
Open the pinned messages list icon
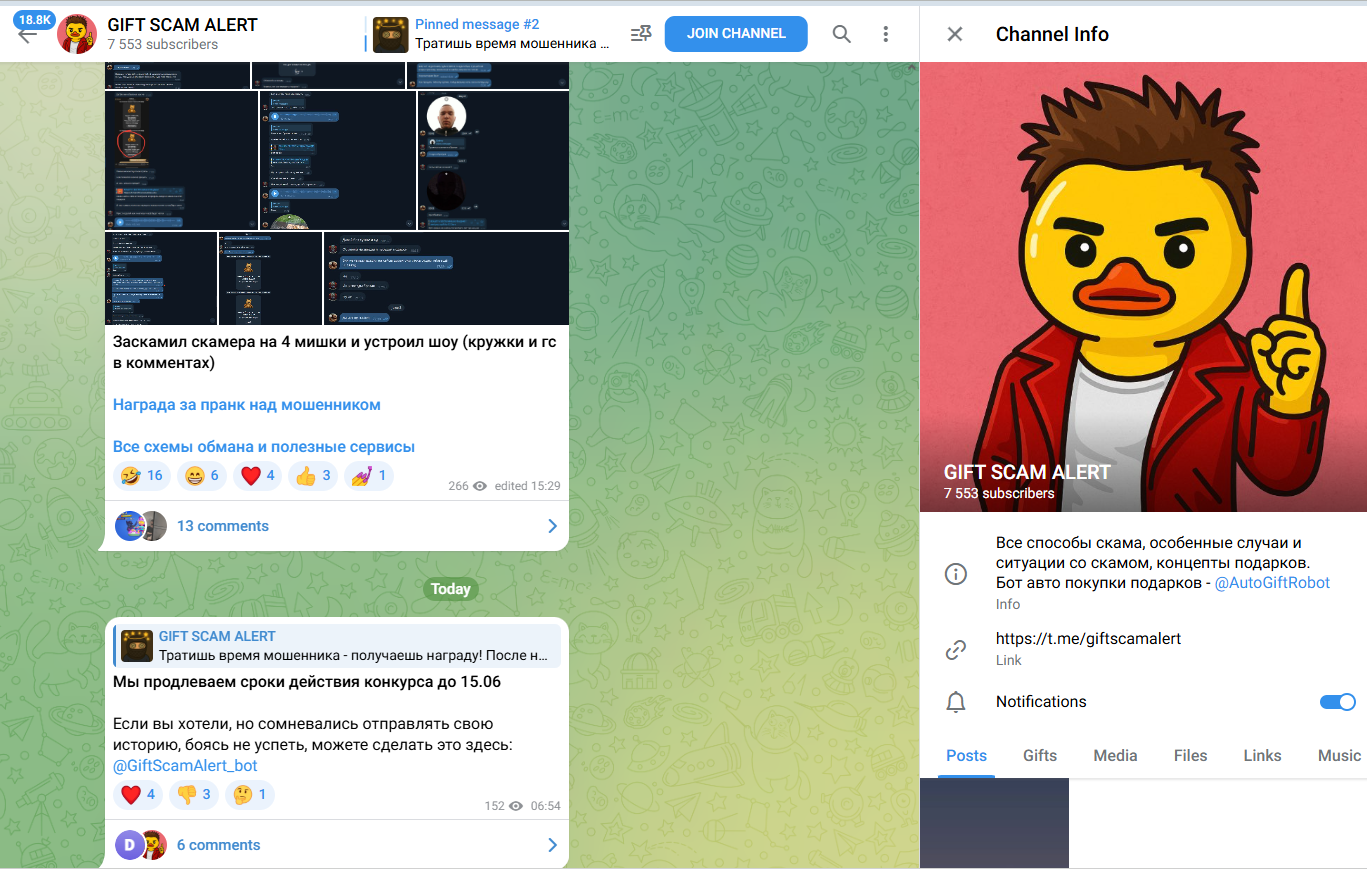641,34
